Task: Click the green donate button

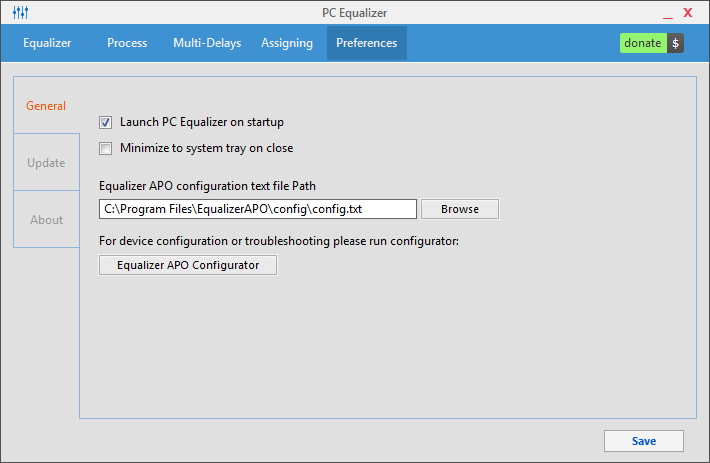Action: [643, 43]
